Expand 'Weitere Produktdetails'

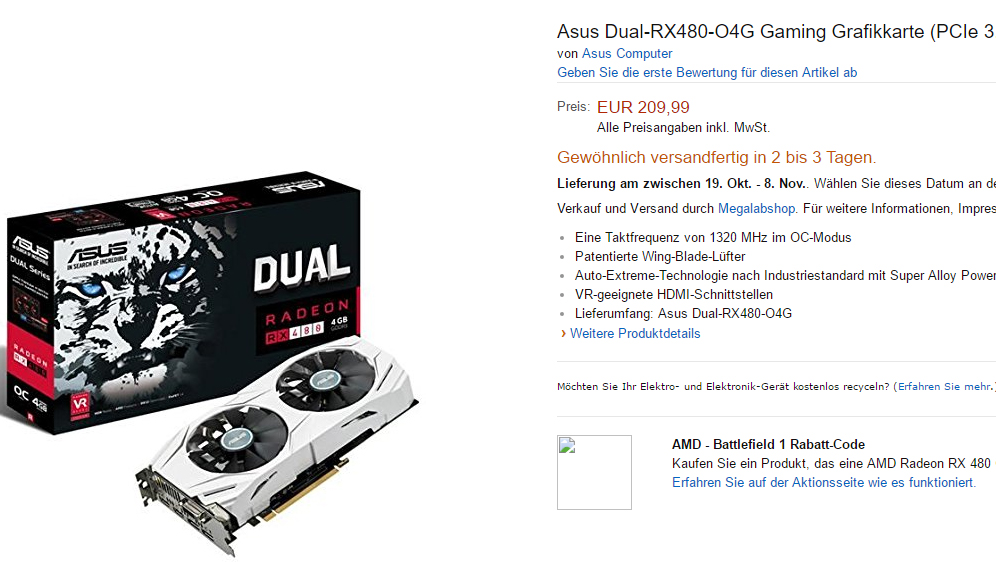point(635,333)
